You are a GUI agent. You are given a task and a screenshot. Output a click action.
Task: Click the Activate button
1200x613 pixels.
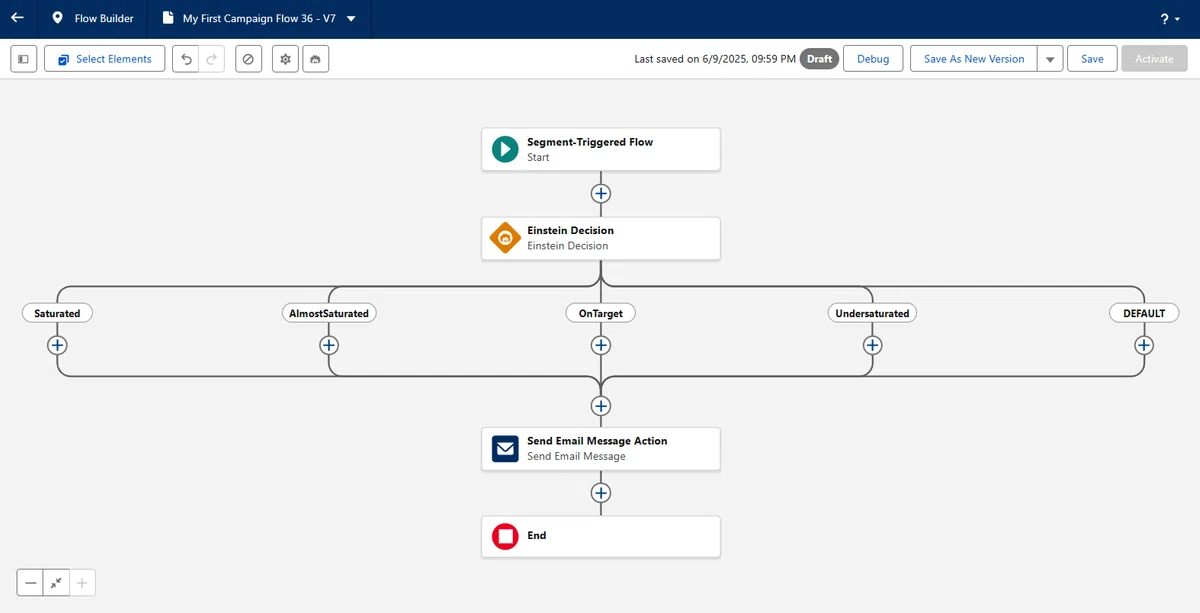click(1154, 59)
